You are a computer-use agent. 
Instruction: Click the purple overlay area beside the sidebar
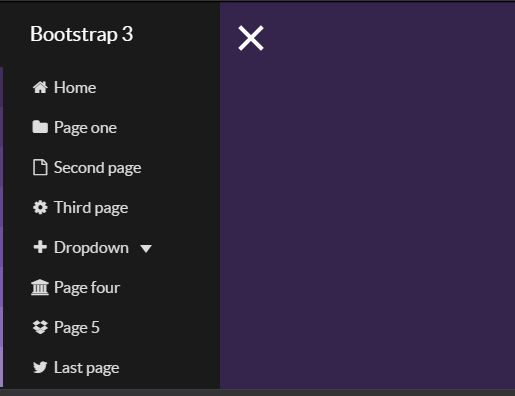[367, 213]
